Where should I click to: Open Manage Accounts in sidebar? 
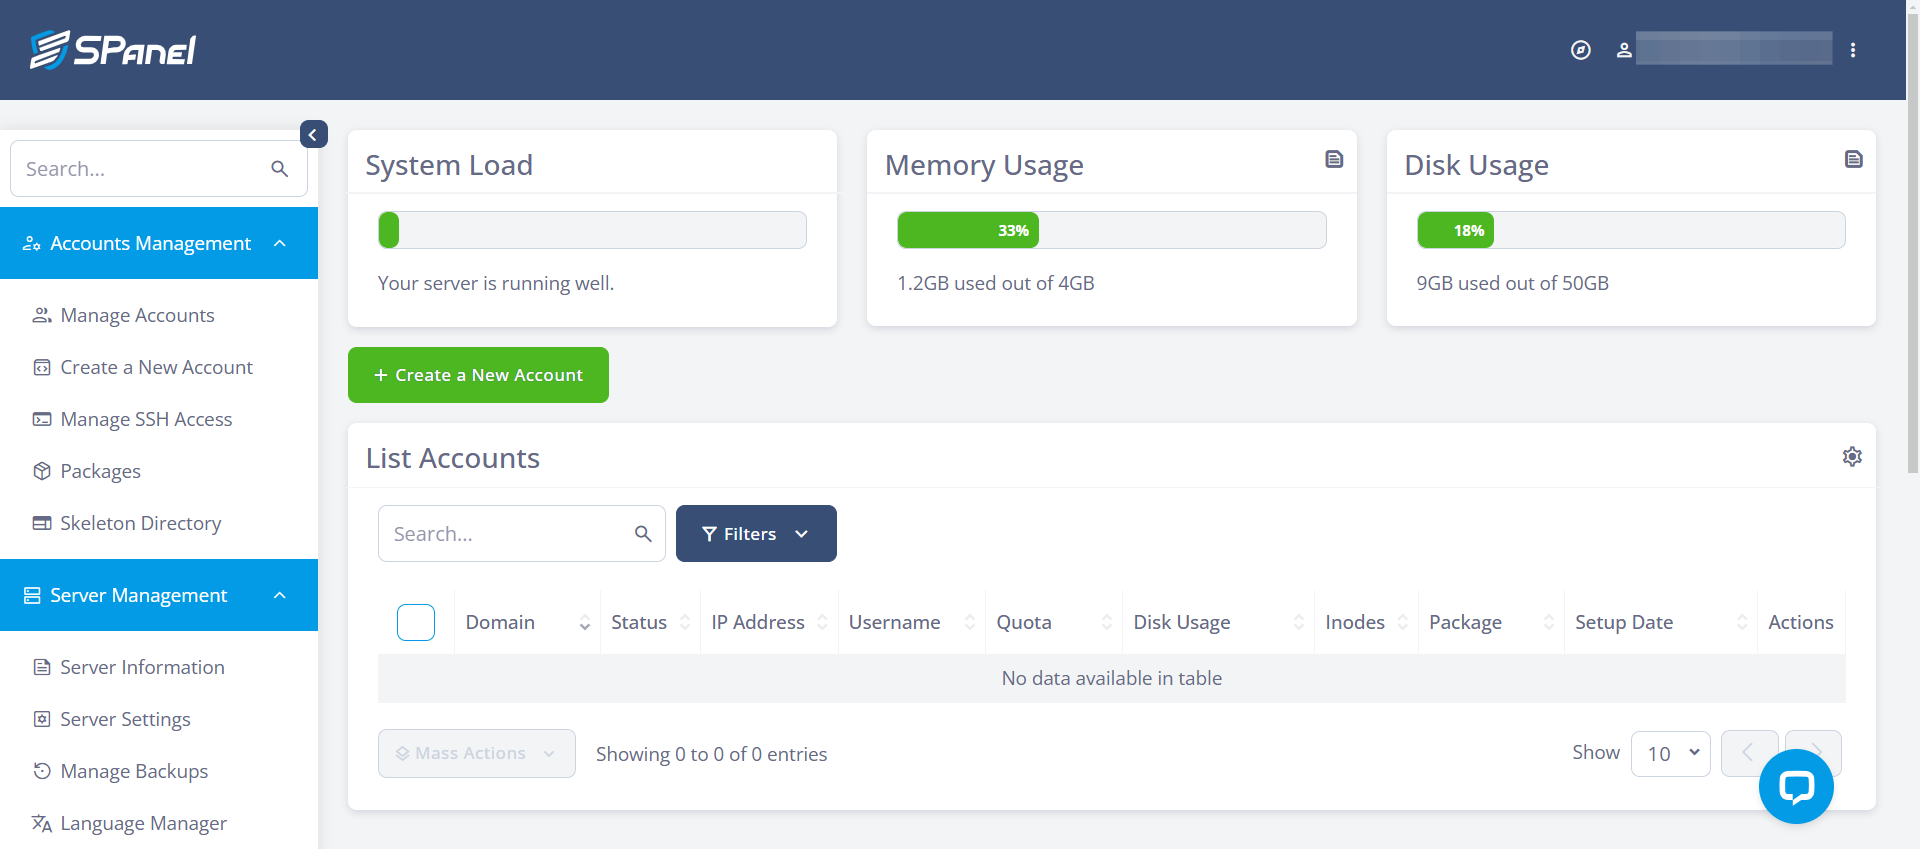click(x=137, y=315)
